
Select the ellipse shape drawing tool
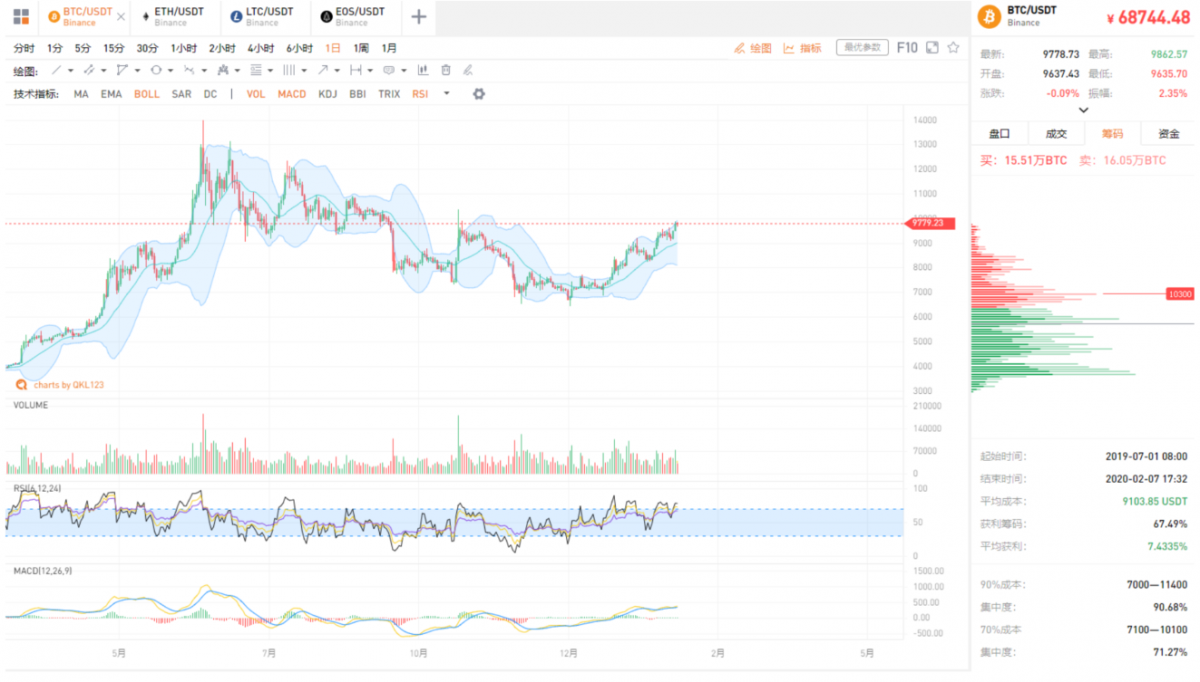click(155, 70)
